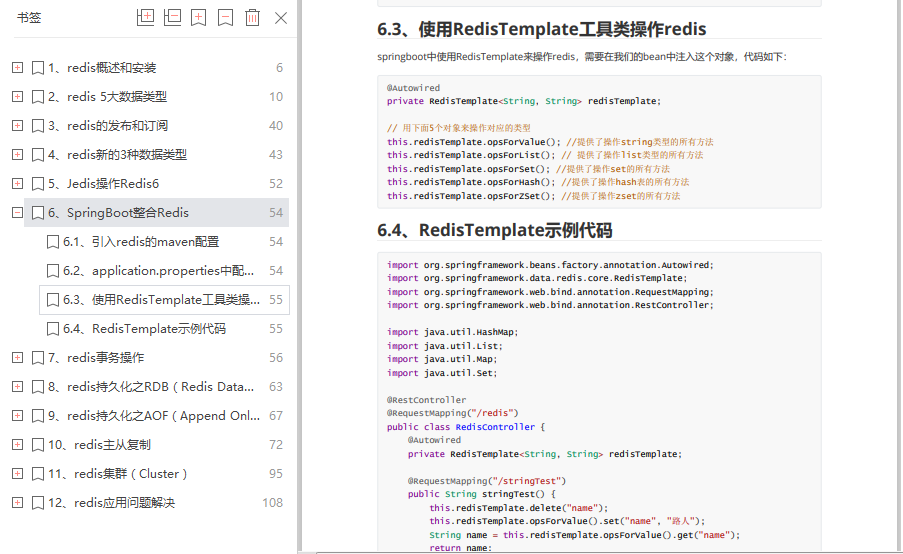The width and height of the screenshot is (903, 554).
Task: Select bookmark '5、Jedis操作Redis6'
Action: click(104, 184)
